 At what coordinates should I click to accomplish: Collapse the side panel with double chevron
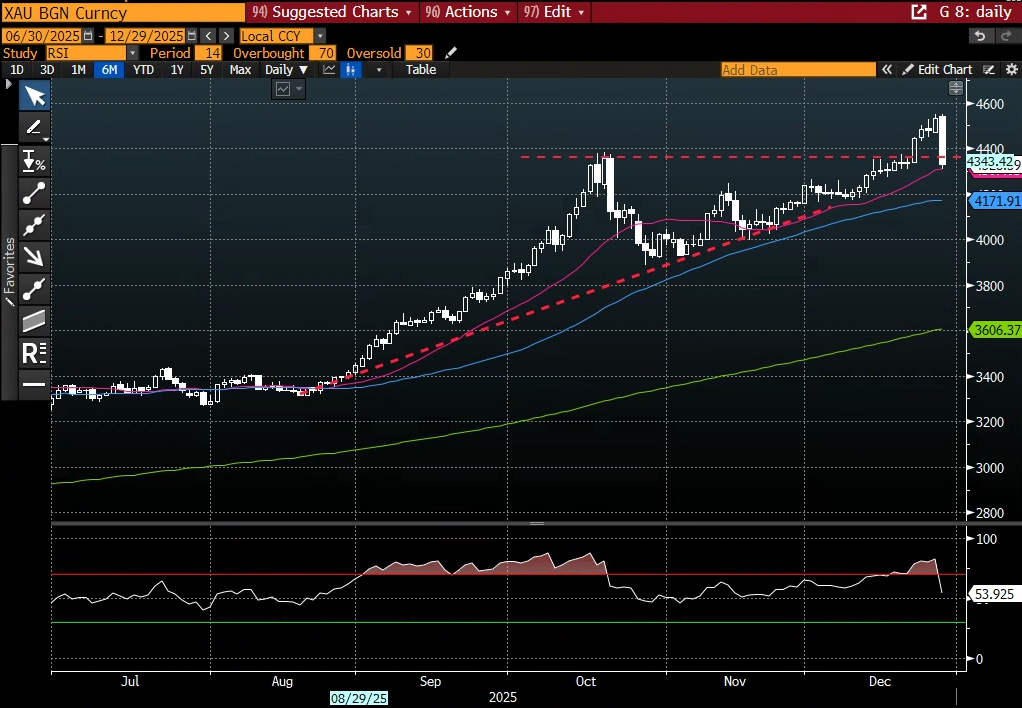[x=886, y=70]
